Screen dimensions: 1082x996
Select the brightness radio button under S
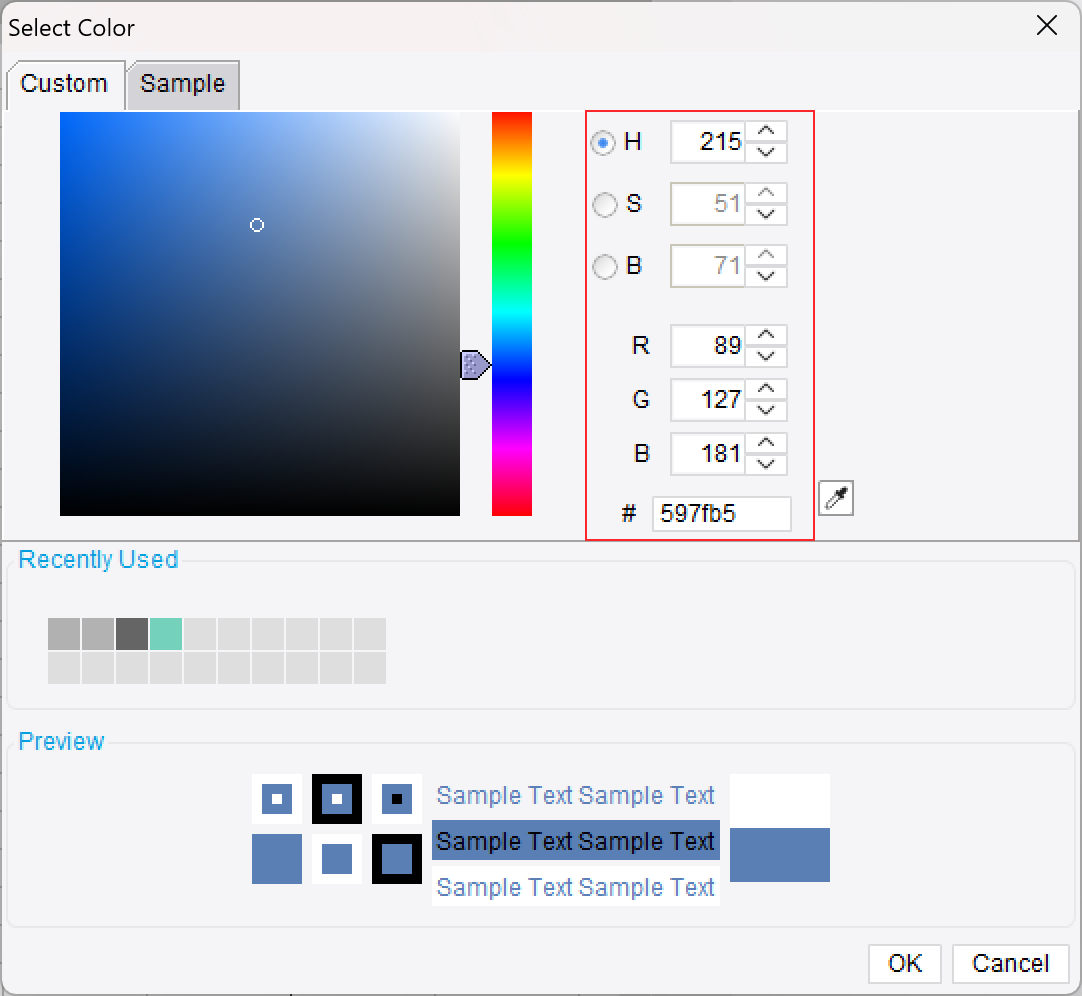point(604,266)
